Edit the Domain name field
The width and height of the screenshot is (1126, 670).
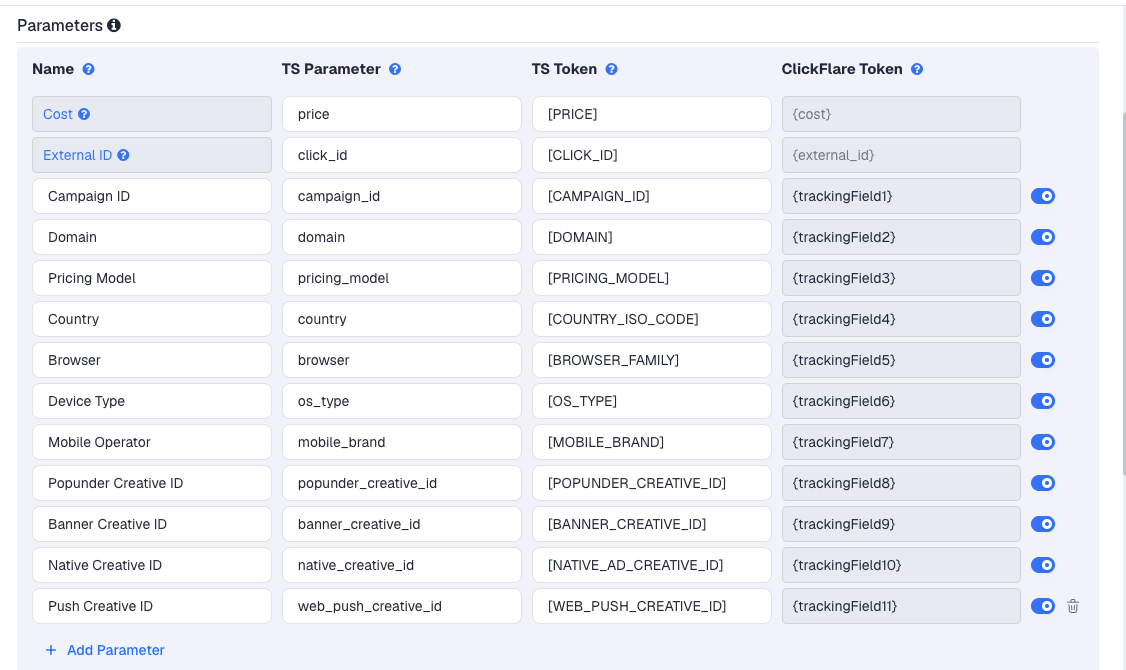(x=152, y=237)
